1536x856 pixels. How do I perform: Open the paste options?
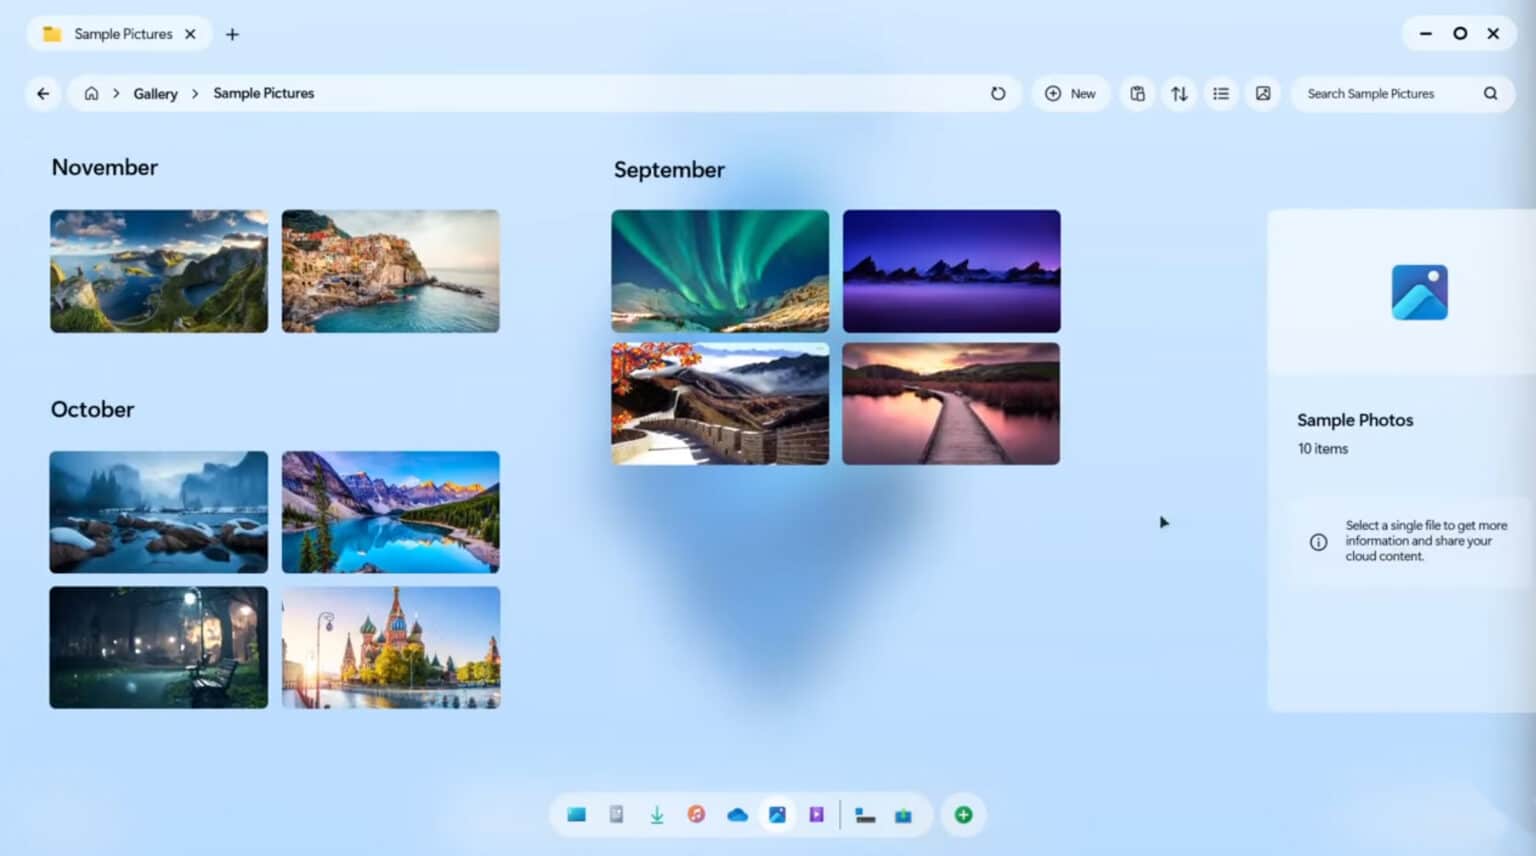(1137, 93)
